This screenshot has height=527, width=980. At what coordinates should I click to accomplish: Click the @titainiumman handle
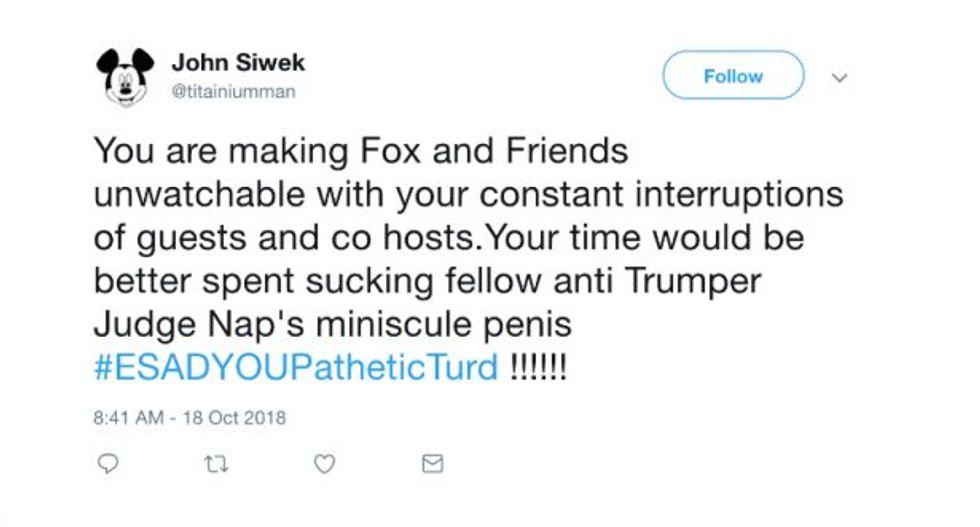pyautogui.click(x=233, y=91)
